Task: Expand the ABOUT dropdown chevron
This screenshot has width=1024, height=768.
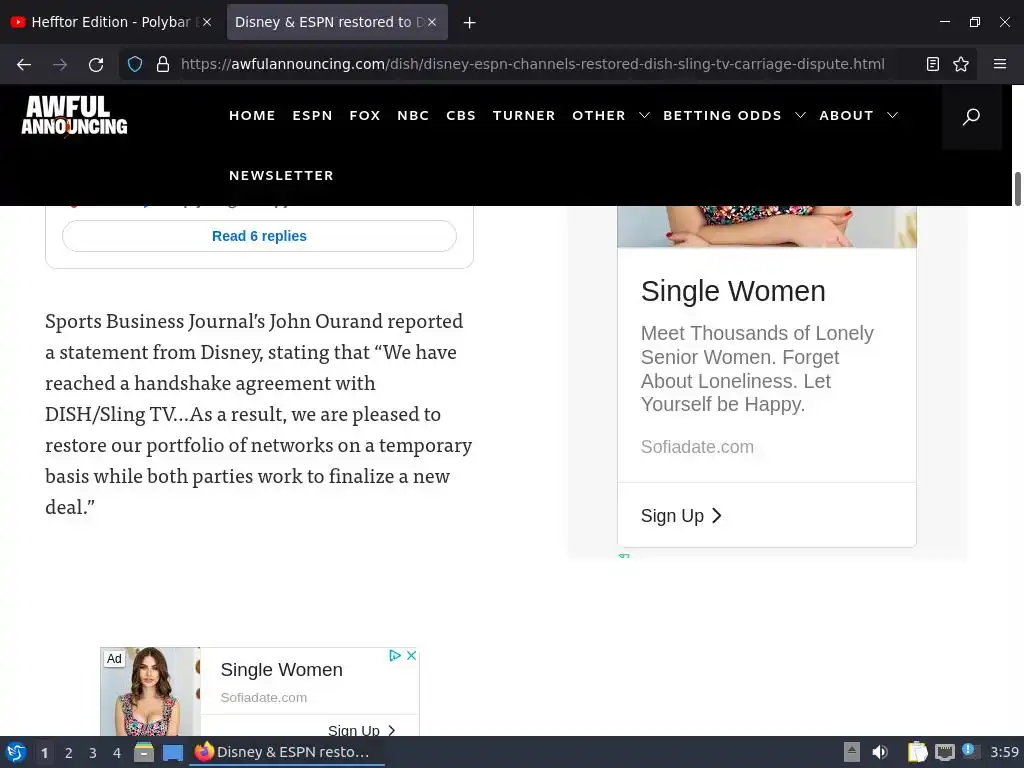Action: tap(892, 116)
